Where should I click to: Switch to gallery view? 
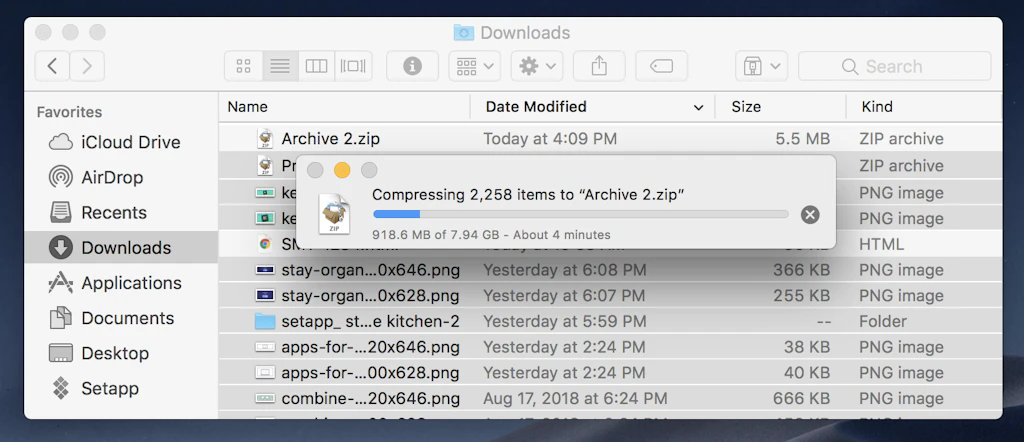pyautogui.click(x=353, y=66)
